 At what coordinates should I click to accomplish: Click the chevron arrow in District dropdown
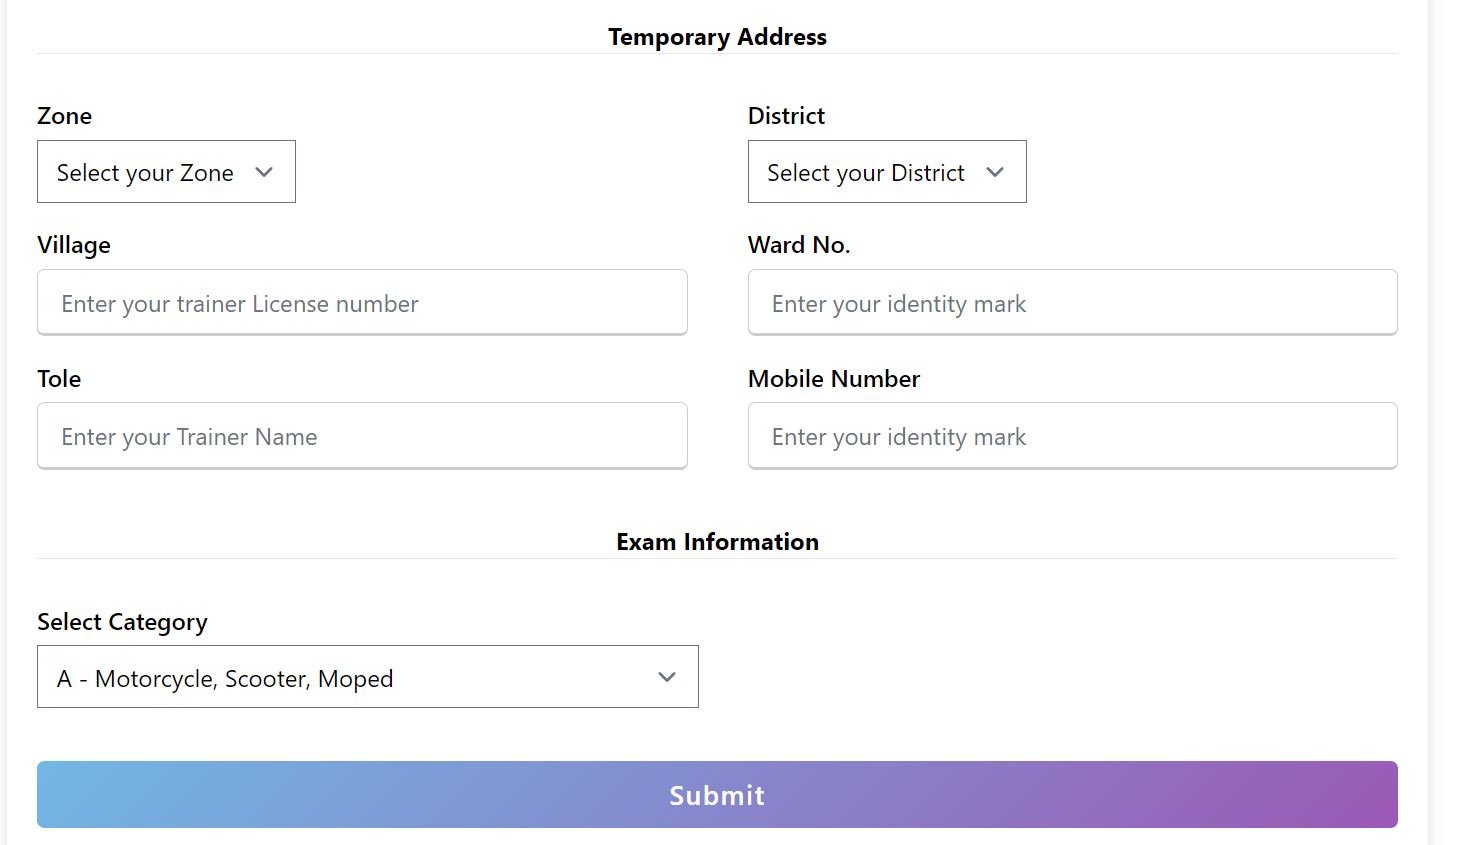(x=995, y=172)
